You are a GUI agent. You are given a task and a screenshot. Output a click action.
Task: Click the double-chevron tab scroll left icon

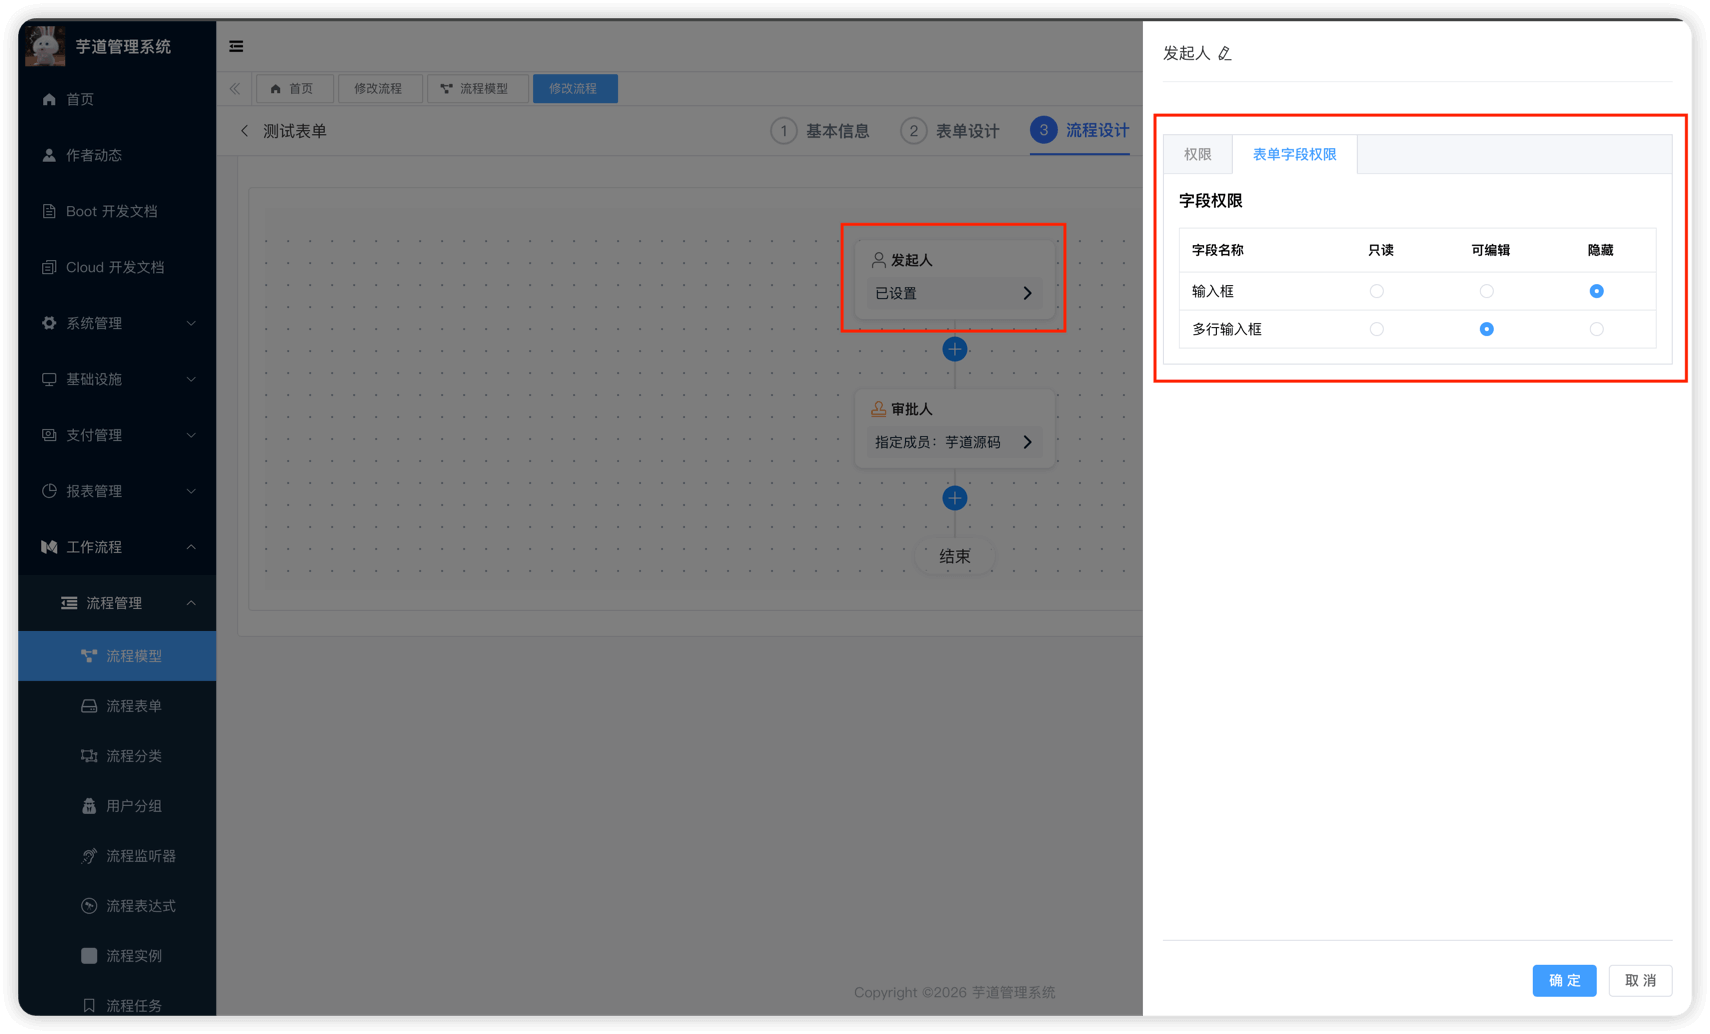pyautogui.click(x=234, y=89)
